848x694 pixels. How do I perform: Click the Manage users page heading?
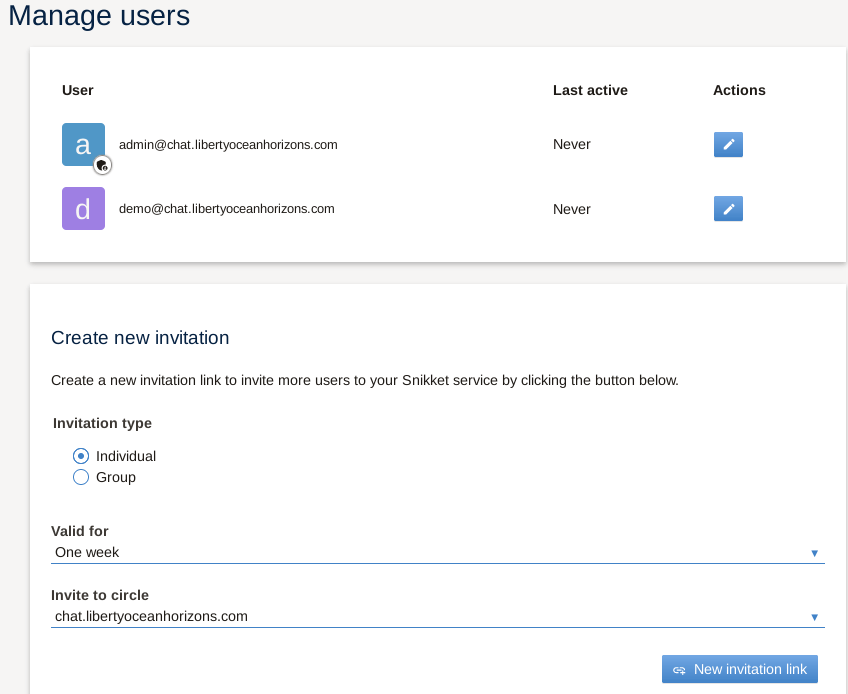pyautogui.click(x=99, y=16)
